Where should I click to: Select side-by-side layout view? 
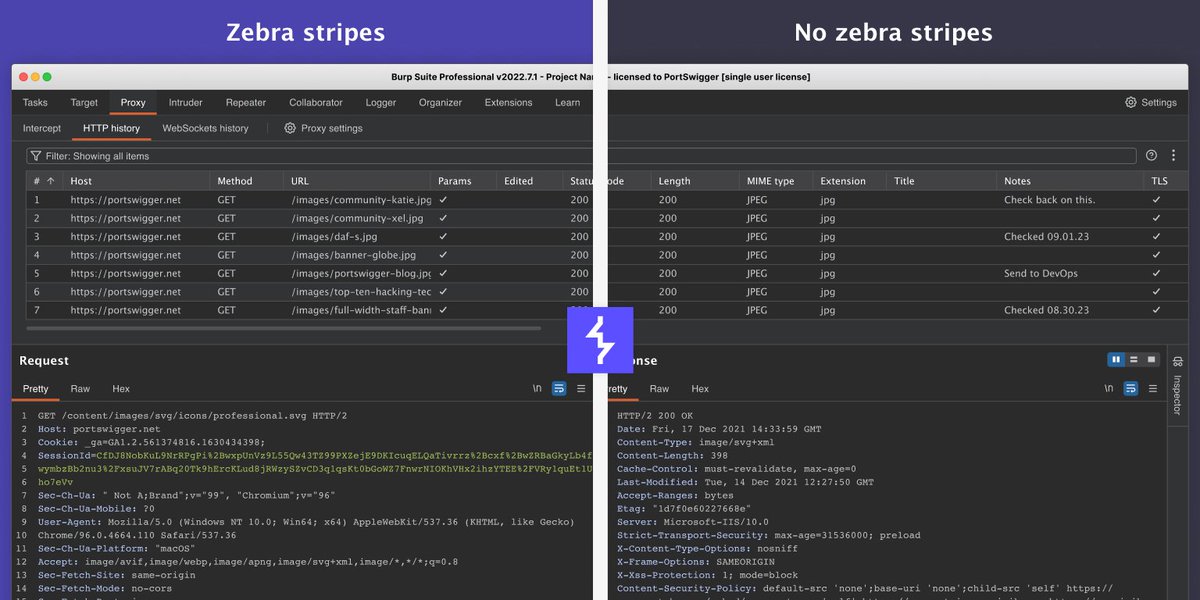(1116, 359)
